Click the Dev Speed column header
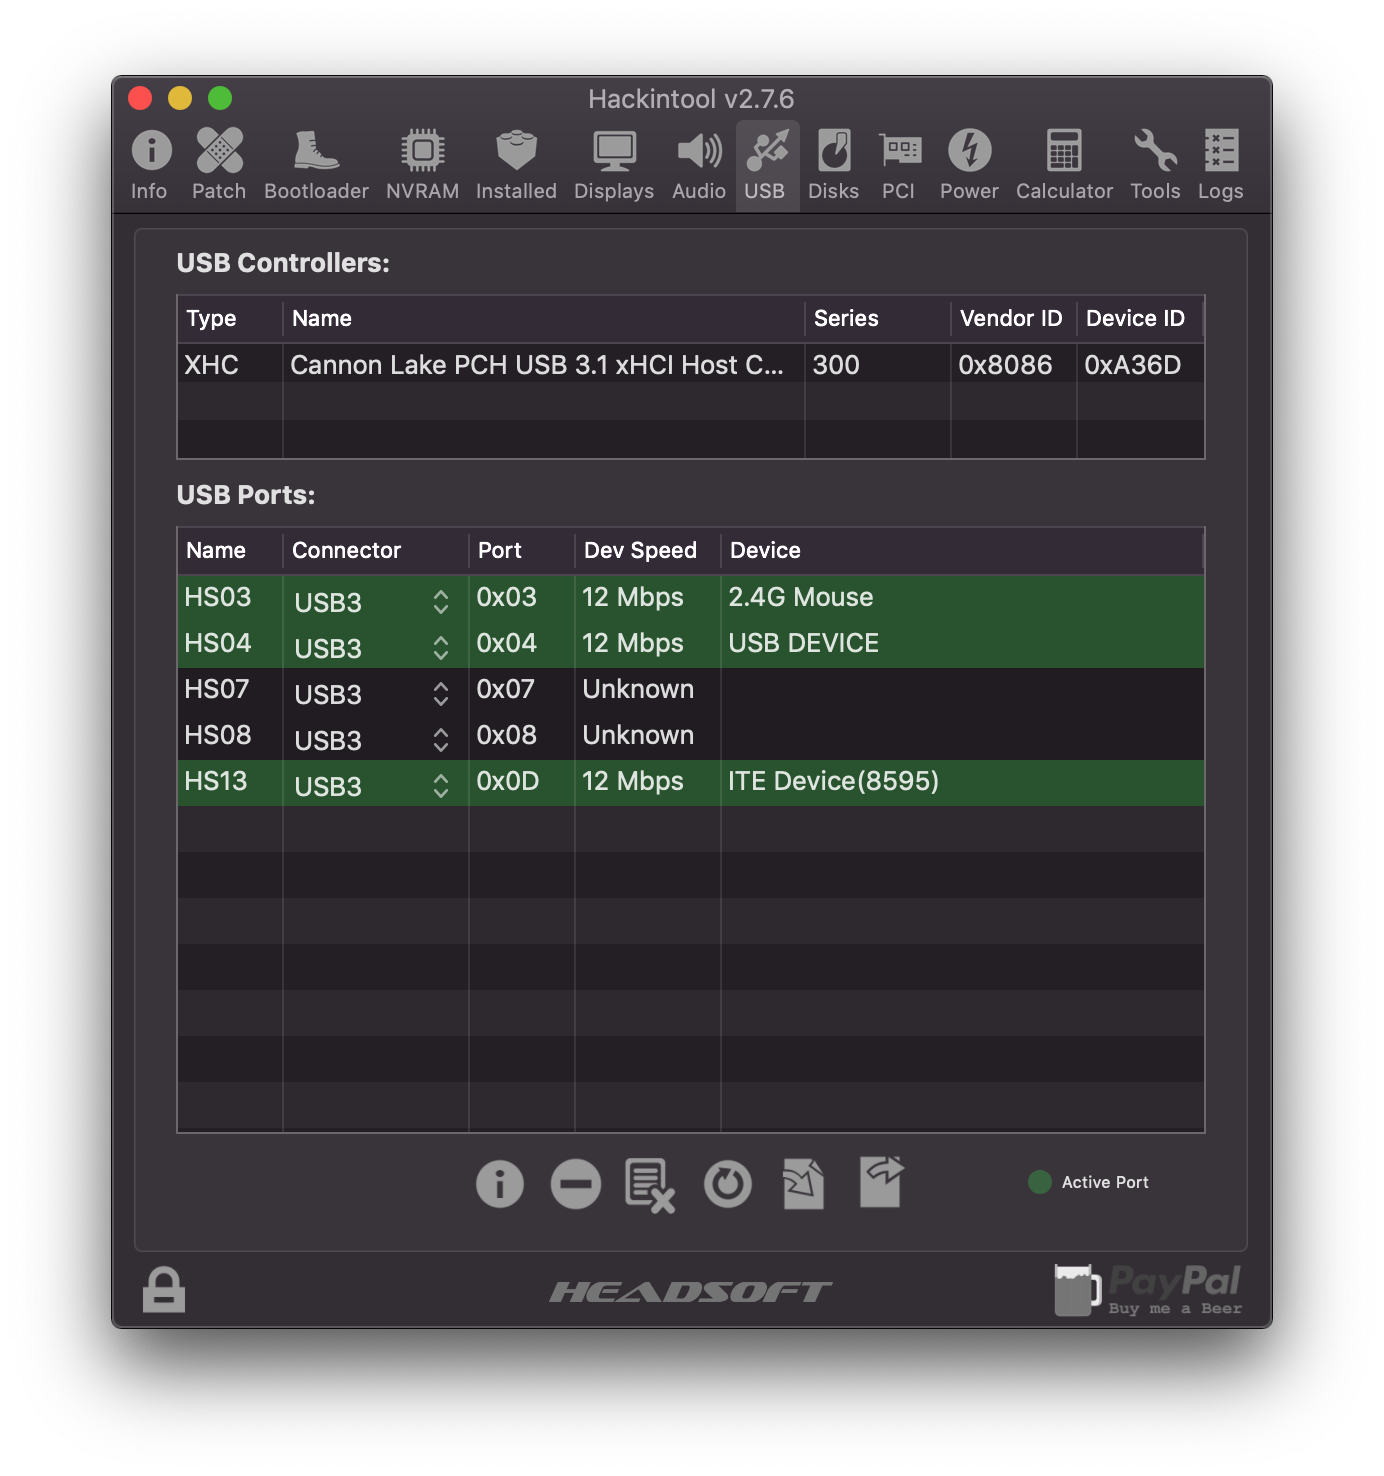1384x1476 pixels. click(647, 550)
